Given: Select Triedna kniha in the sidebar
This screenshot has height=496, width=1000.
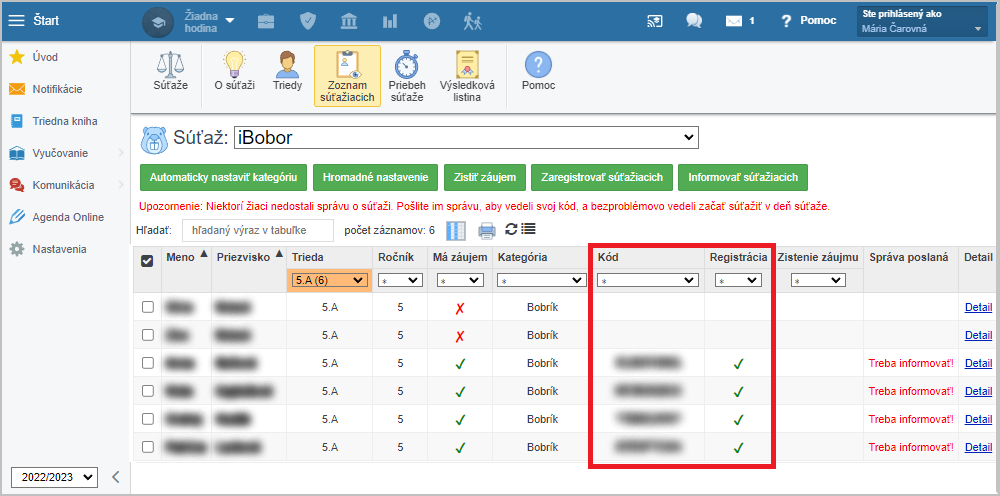Looking at the screenshot, I should tap(64, 121).
